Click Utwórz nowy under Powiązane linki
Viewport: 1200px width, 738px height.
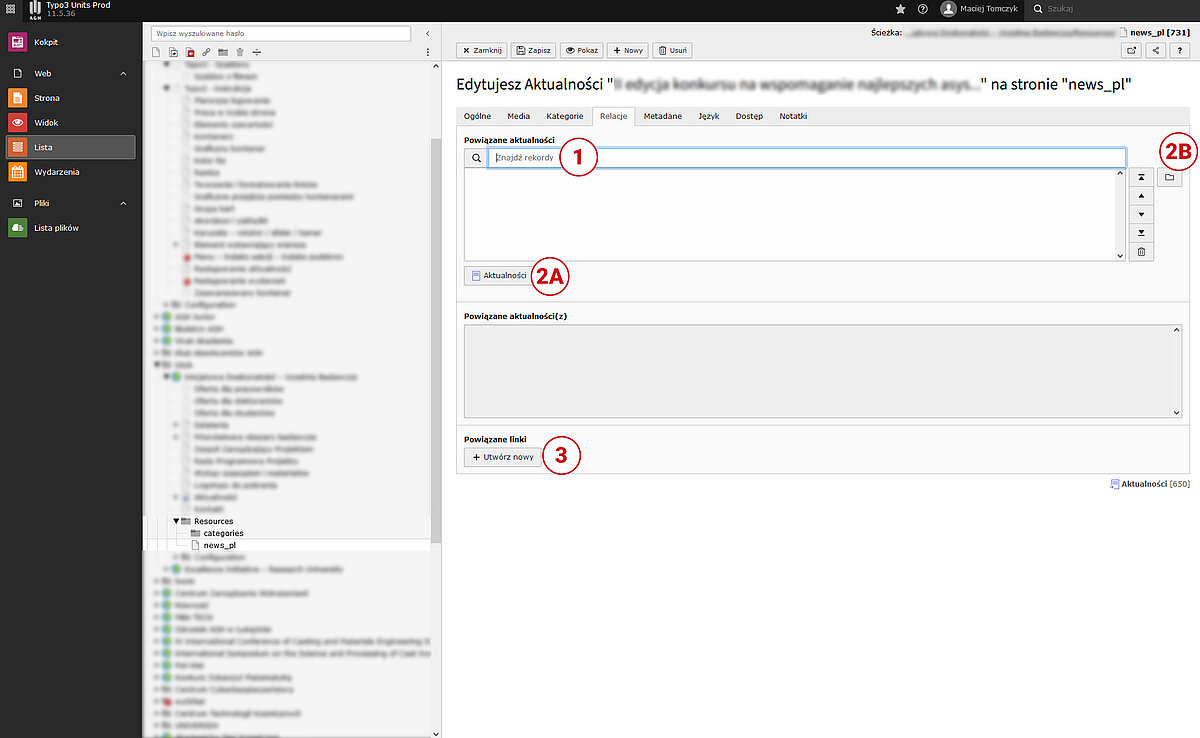503,457
